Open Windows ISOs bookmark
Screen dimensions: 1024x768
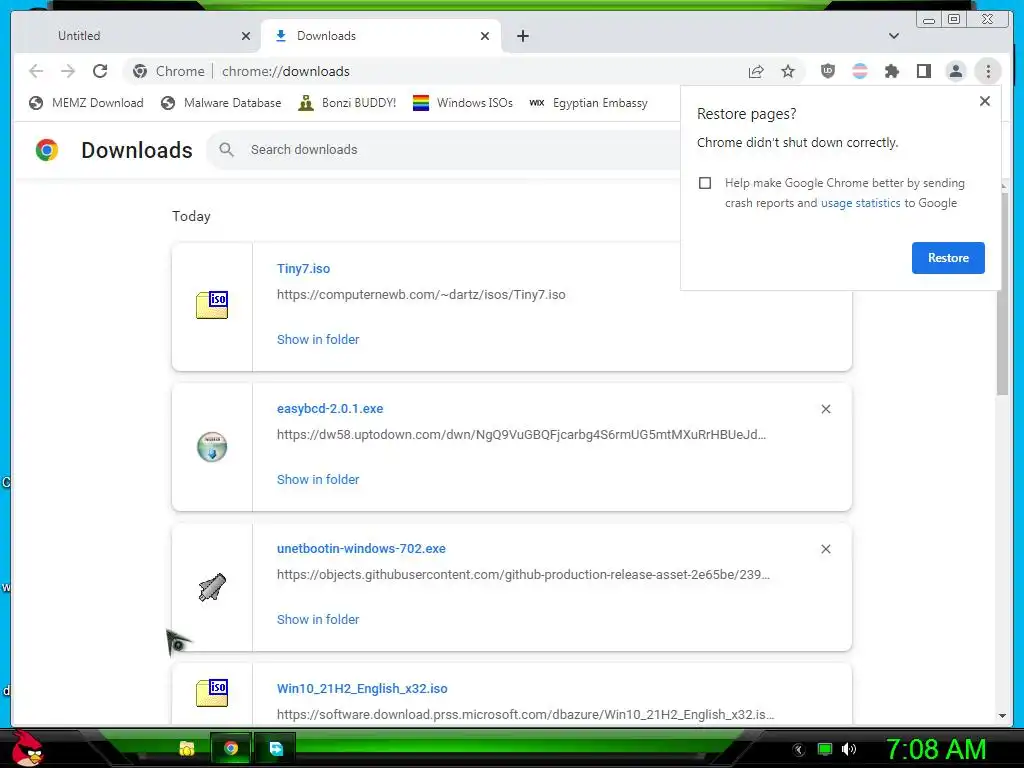tap(462, 103)
